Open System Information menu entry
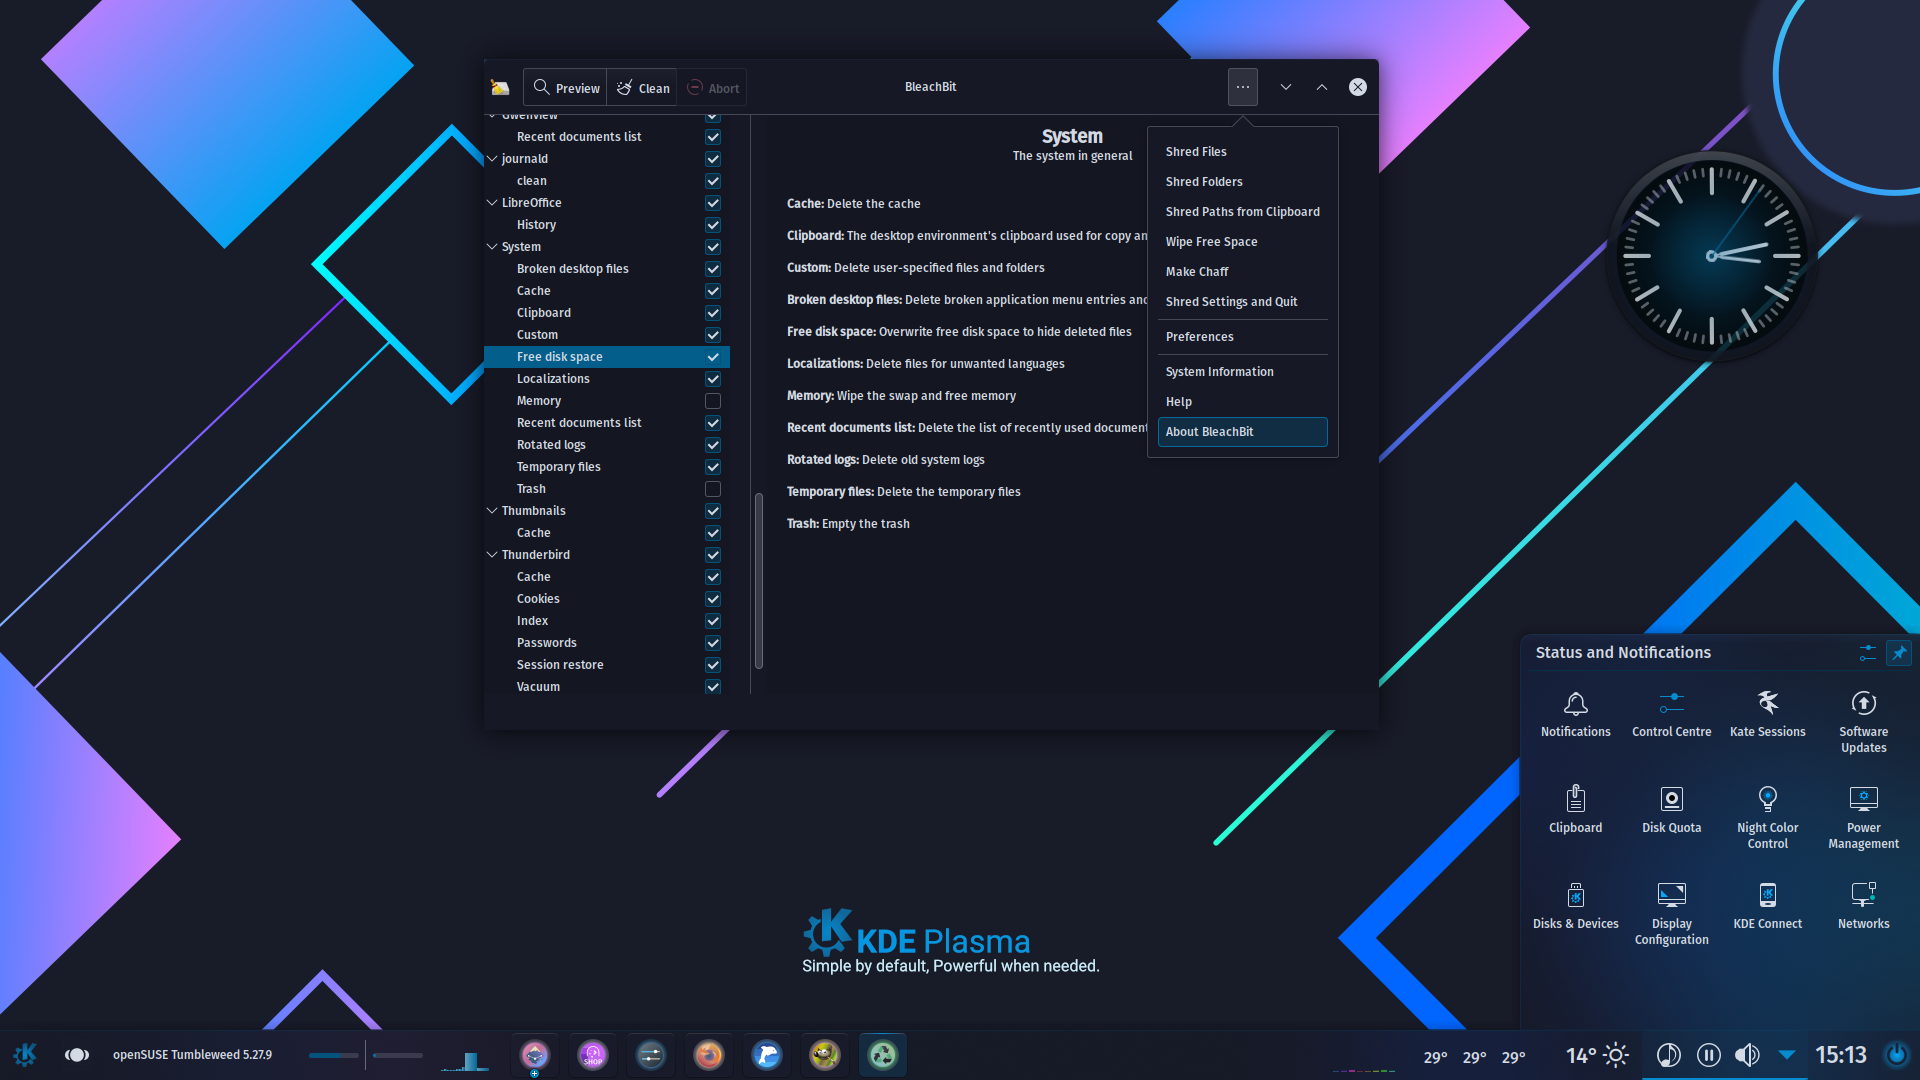Screen dimensions: 1920x1080 (1242, 372)
